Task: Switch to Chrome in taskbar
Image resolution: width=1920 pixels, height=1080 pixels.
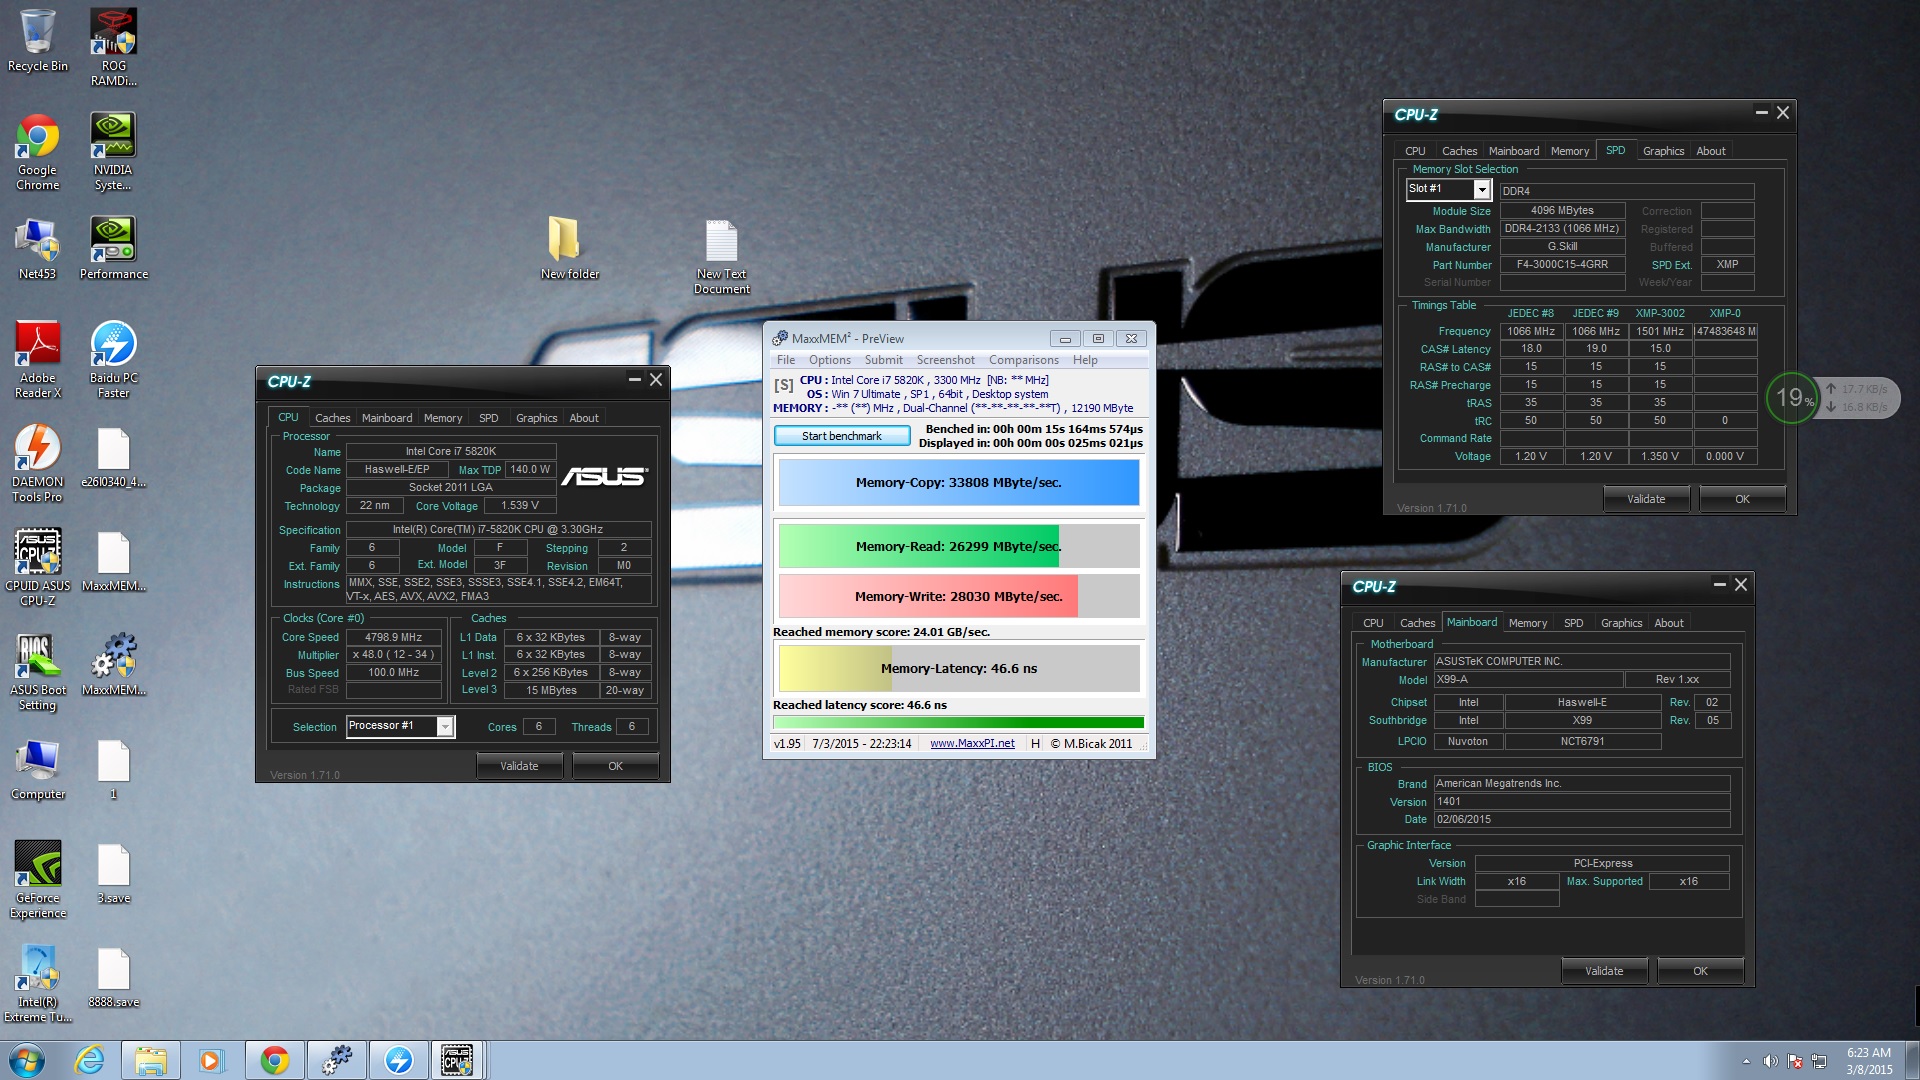Action: tap(274, 1060)
